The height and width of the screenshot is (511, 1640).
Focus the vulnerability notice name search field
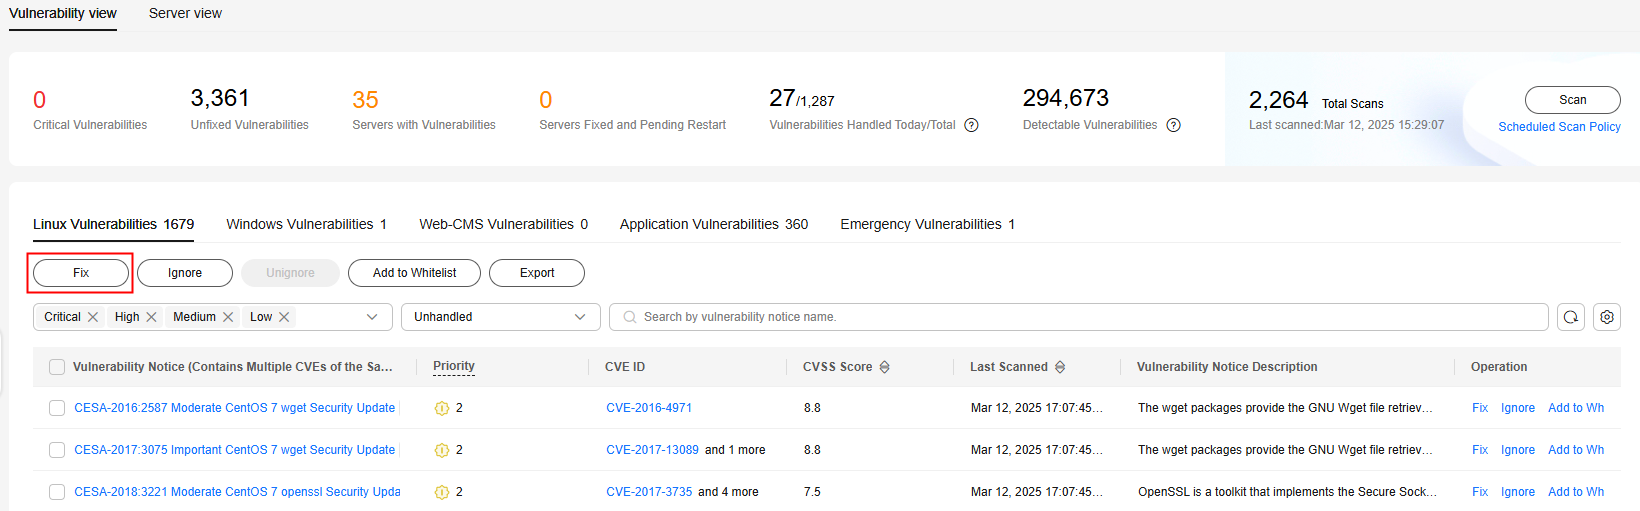pos(1079,317)
